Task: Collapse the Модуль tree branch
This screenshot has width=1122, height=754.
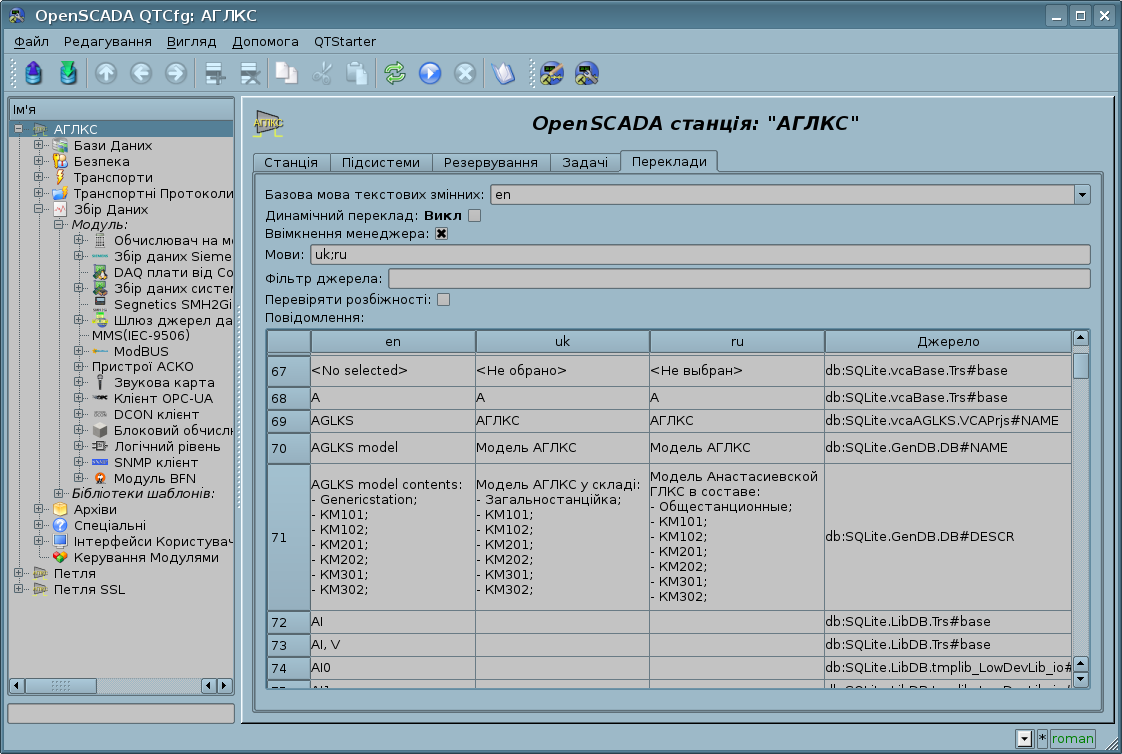Action: coord(59,225)
